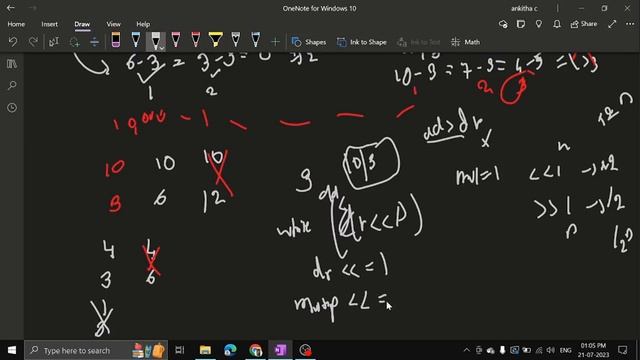This screenshot has width=640, height=360.
Task: Open the white pen options dropdown arrow
Action: (x=162, y=48)
